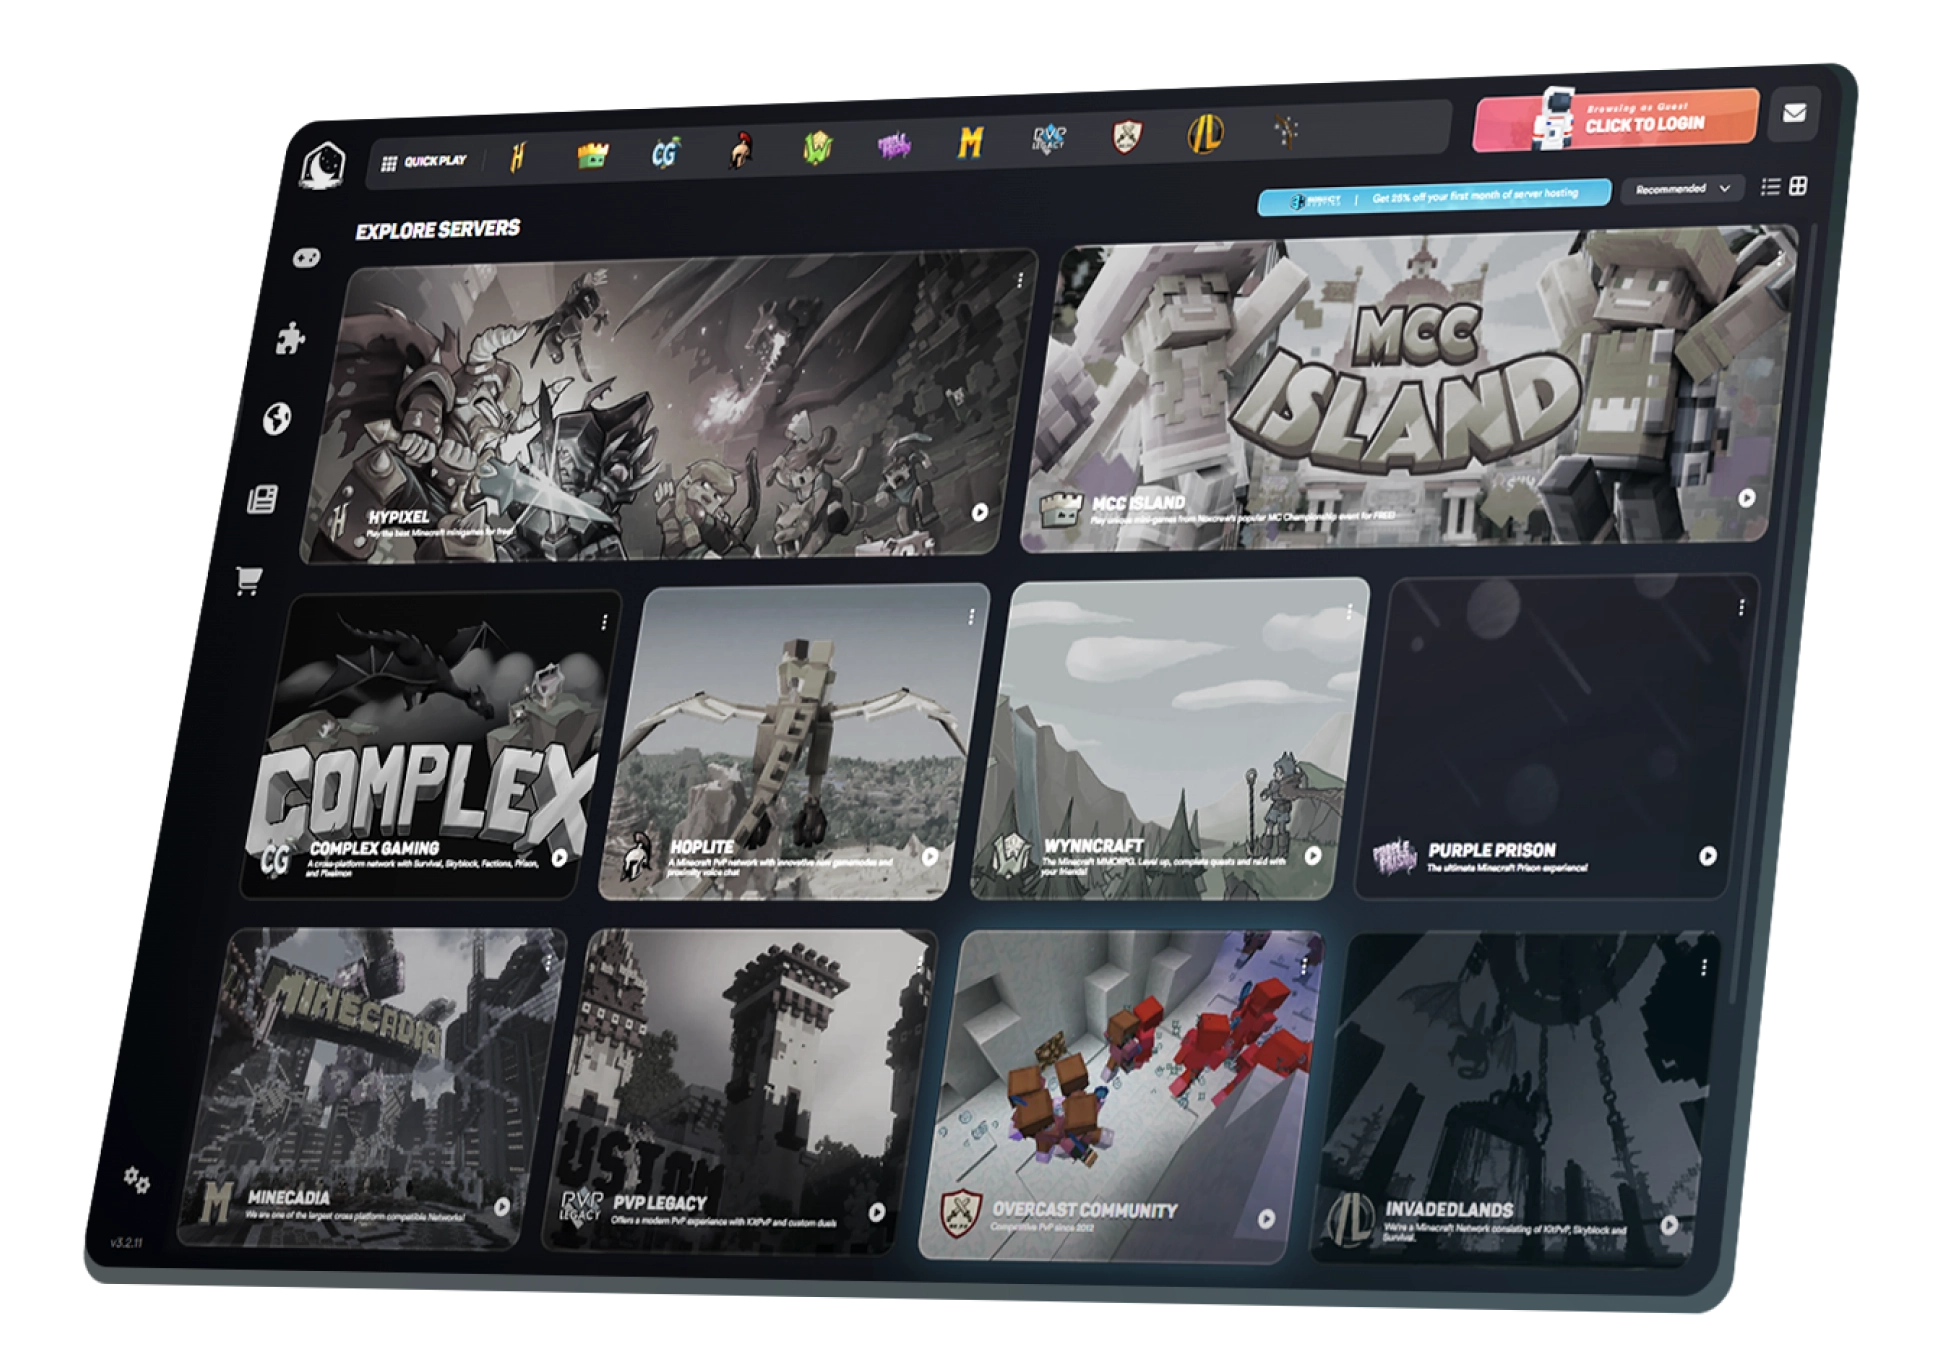Play the MCC Island server
This screenshot has width=1946, height=1360.
click(1747, 497)
